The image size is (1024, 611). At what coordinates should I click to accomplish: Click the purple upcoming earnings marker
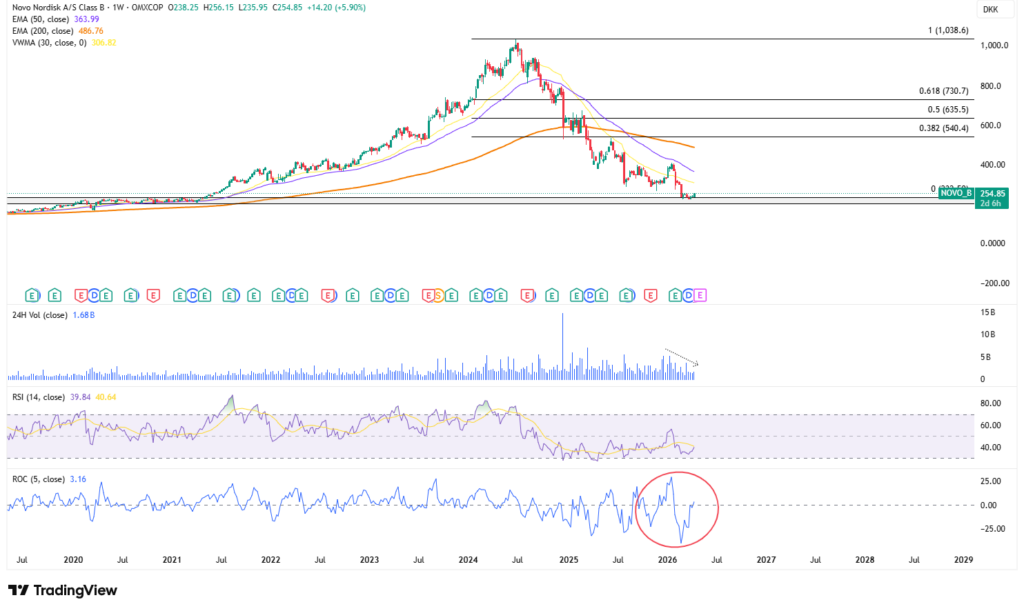coord(701,296)
